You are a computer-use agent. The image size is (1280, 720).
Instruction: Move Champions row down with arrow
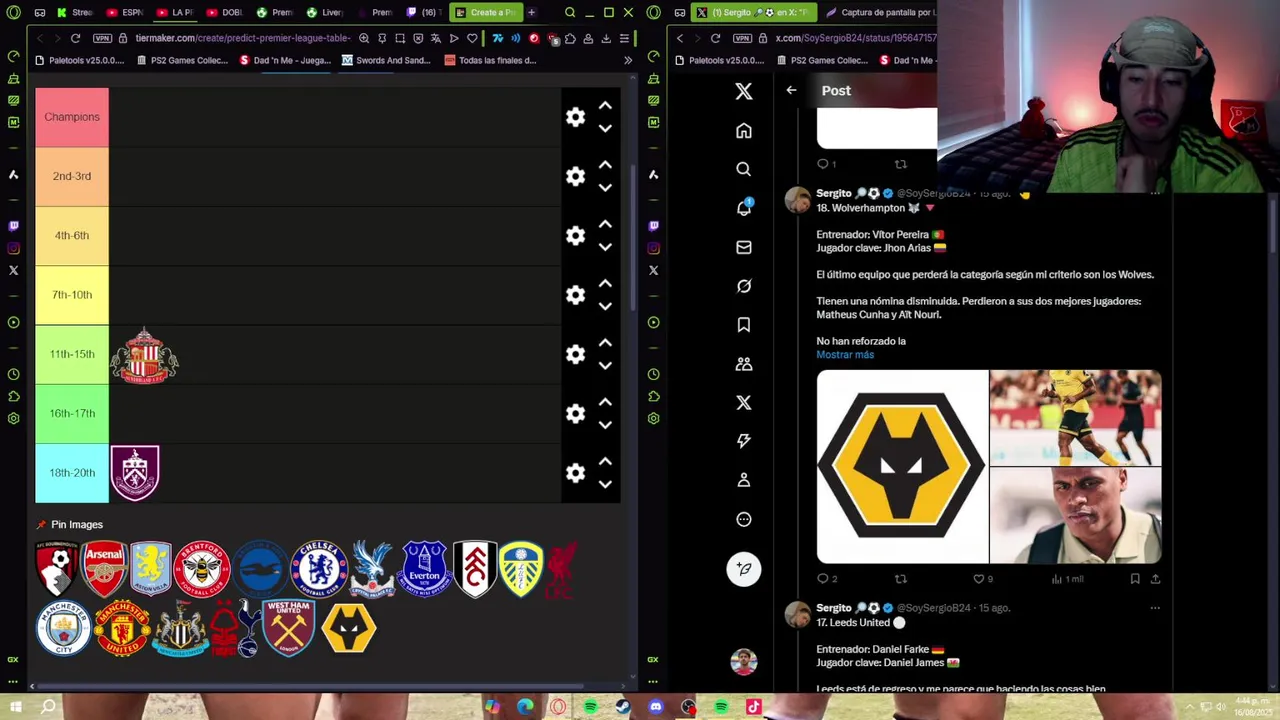[x=605, y=128]
